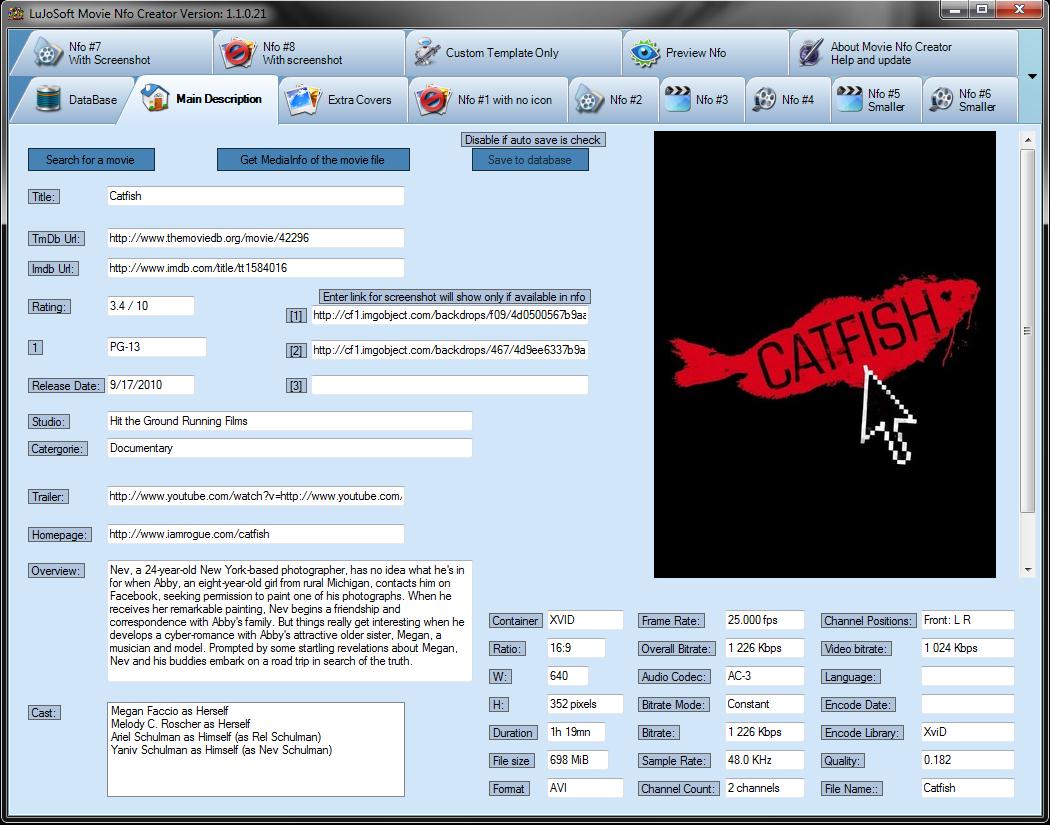This screenshot has width=1050, height=825.
Task: Click the Video bitrate field 1 024 Kbps
Action: 968,648
